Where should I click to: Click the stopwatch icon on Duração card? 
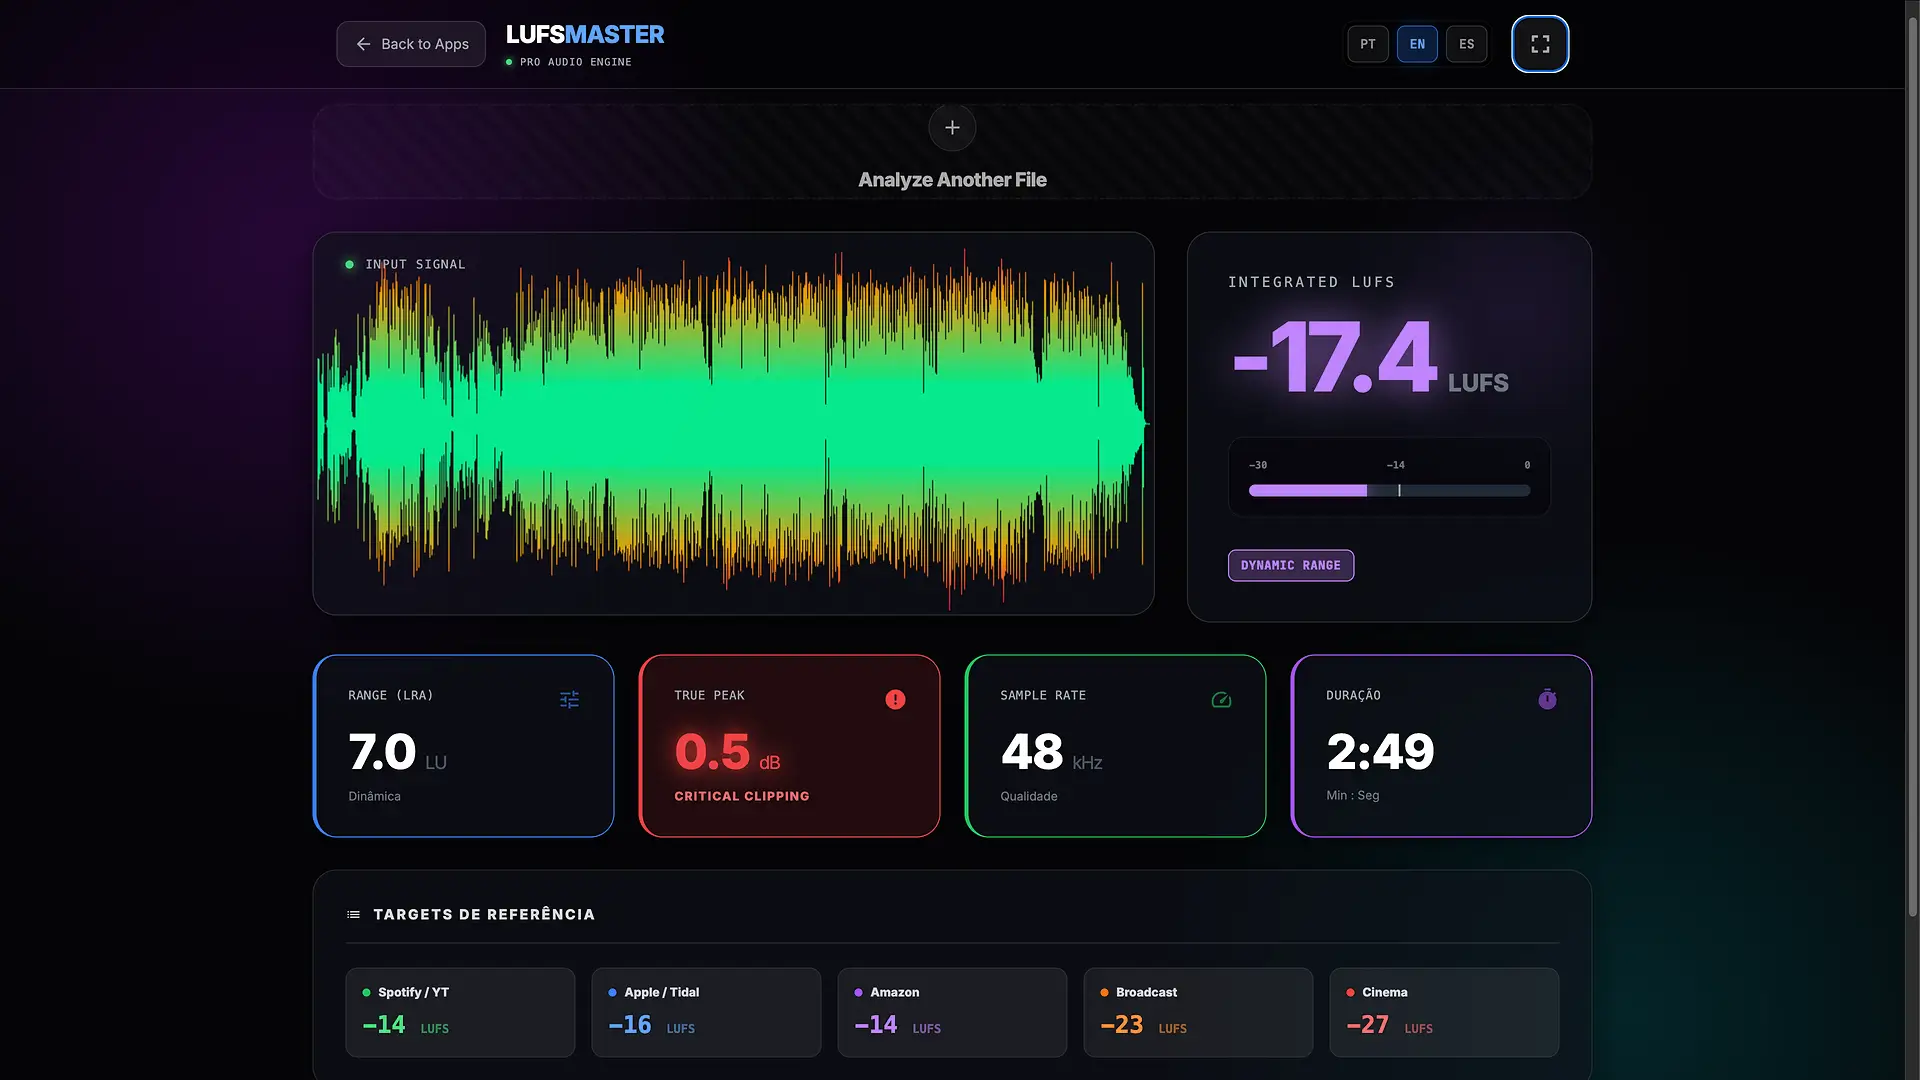pyautogui.click(x=1547, y=699)
